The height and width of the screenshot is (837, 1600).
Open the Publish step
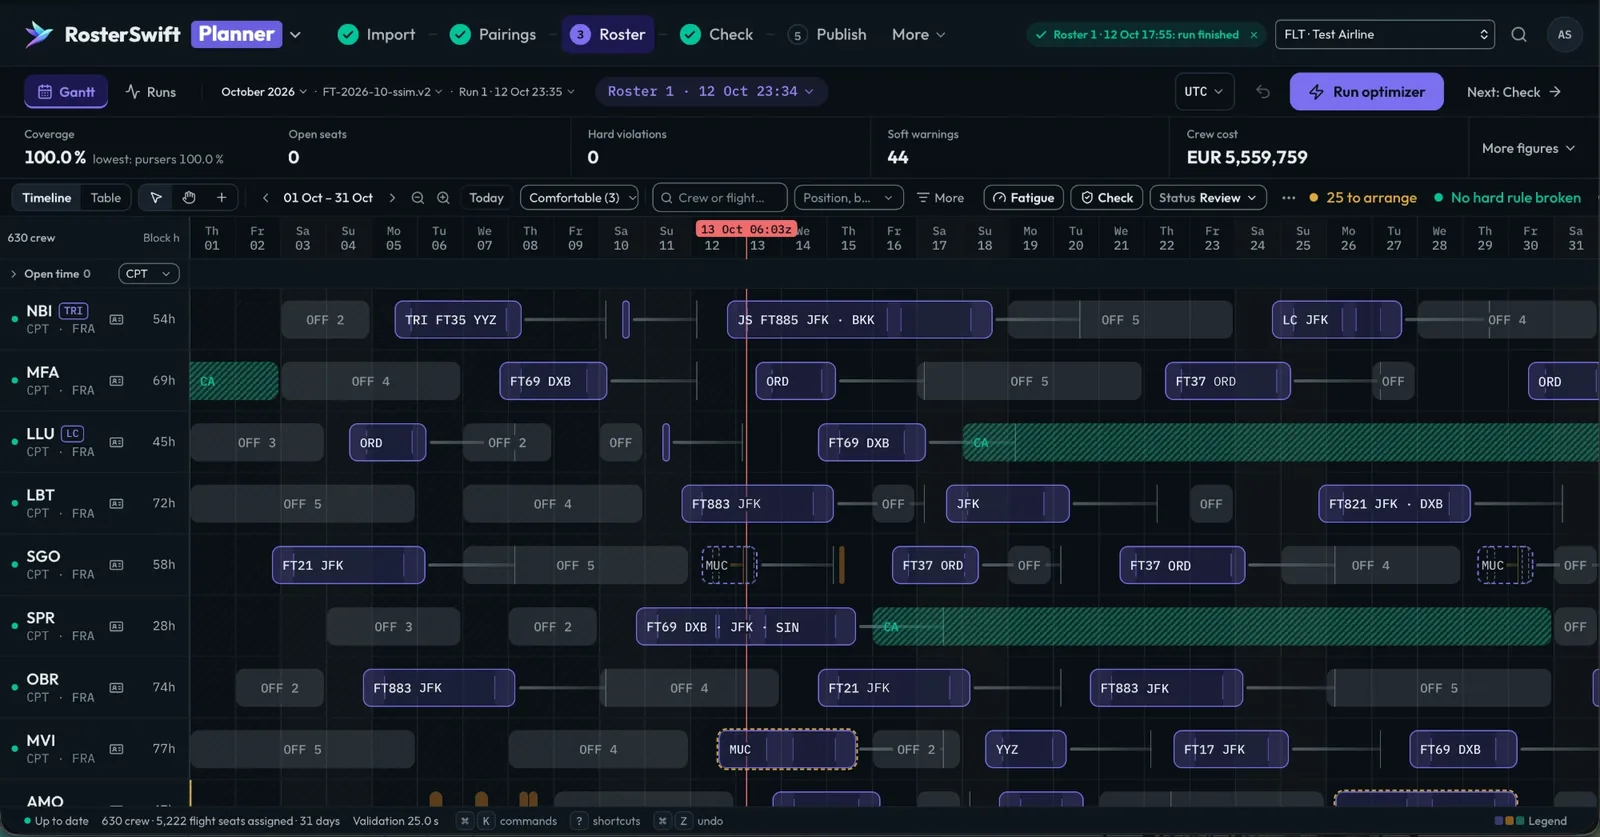[x=827, y=35]
